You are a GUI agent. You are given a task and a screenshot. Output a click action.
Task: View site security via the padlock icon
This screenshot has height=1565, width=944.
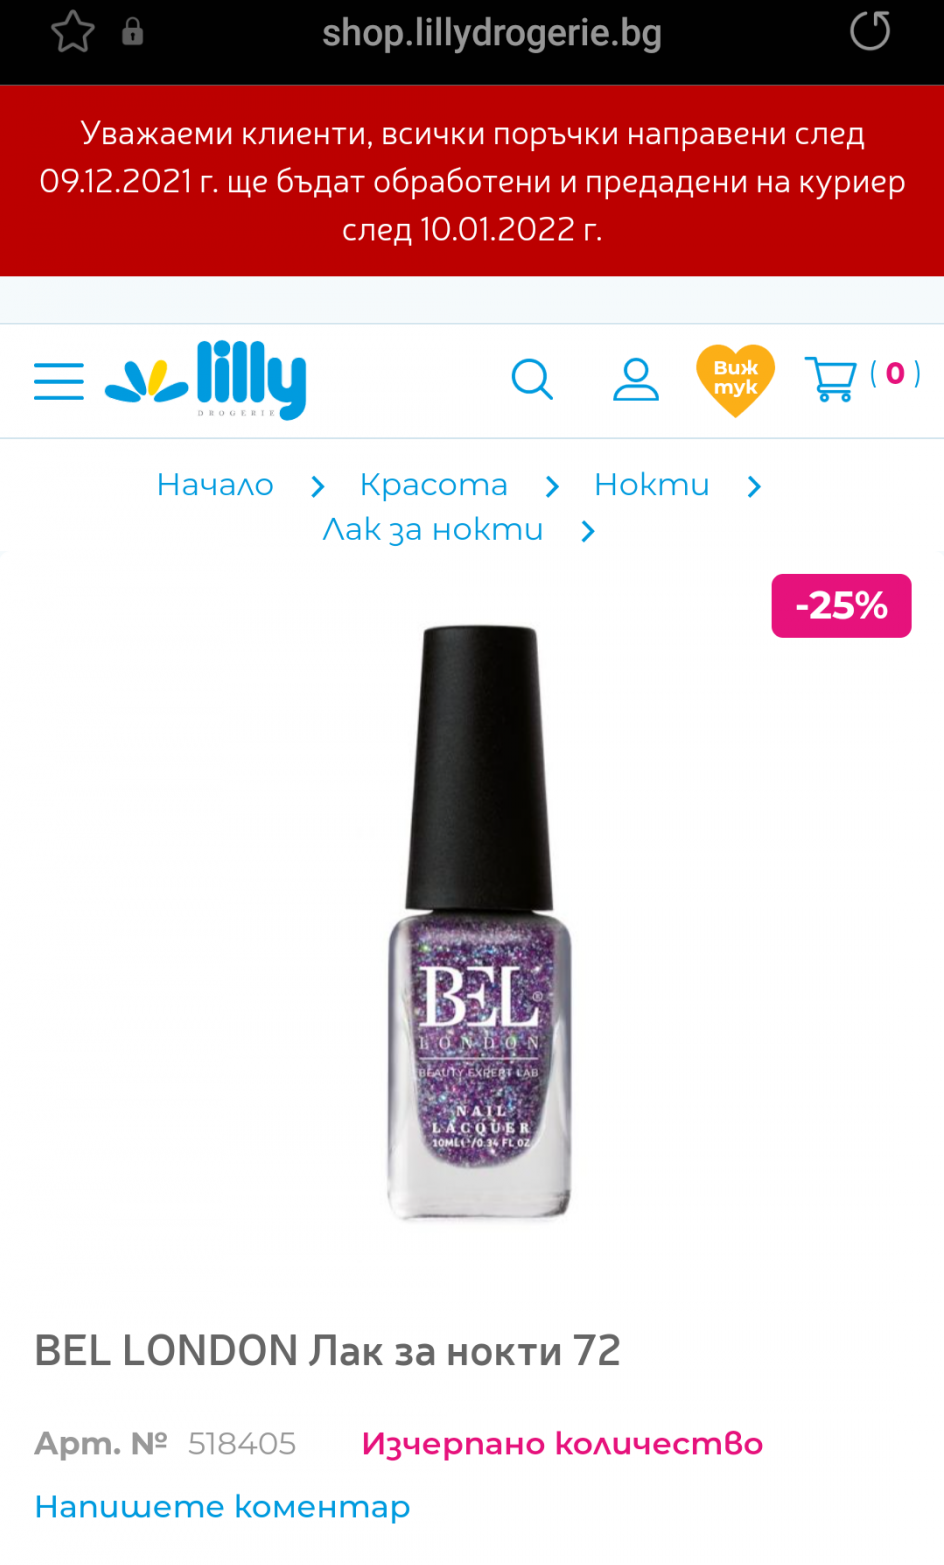[x=132, y=32]
